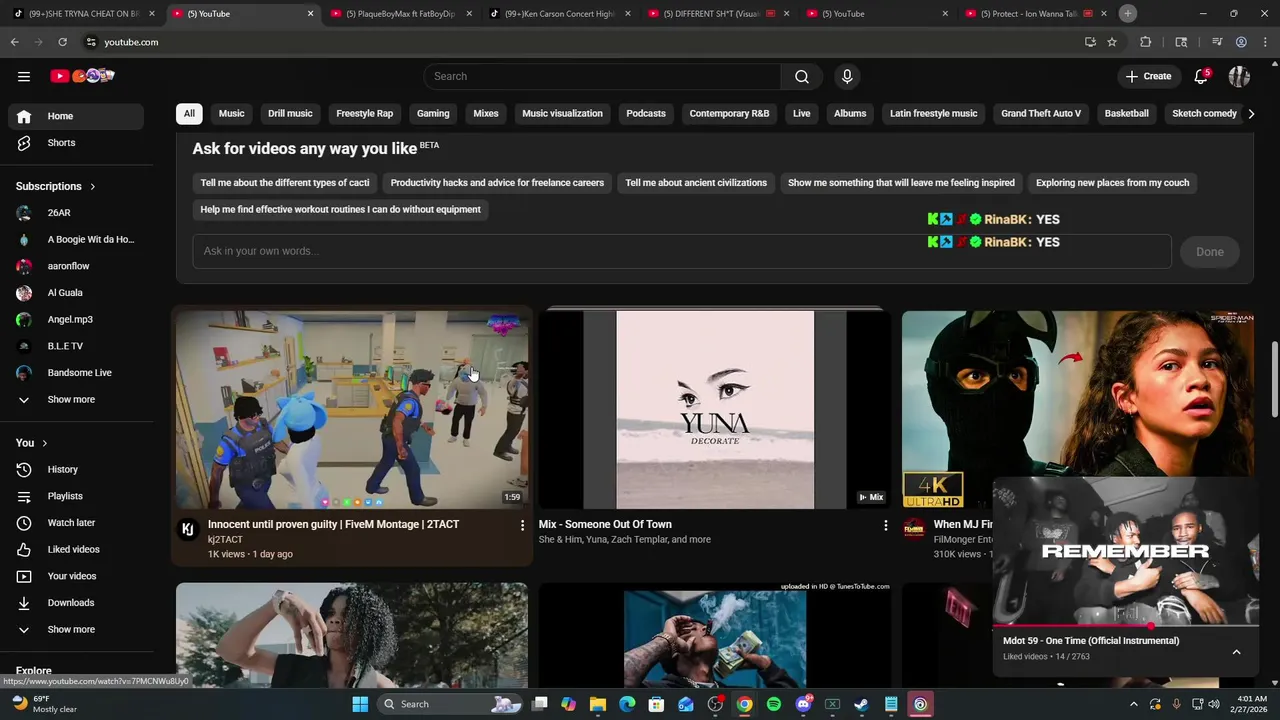Choose 'Tell me about ancient civilizations' suggestion
The height and width of the screenshot is (720, 1280).
tap(696, 183)
